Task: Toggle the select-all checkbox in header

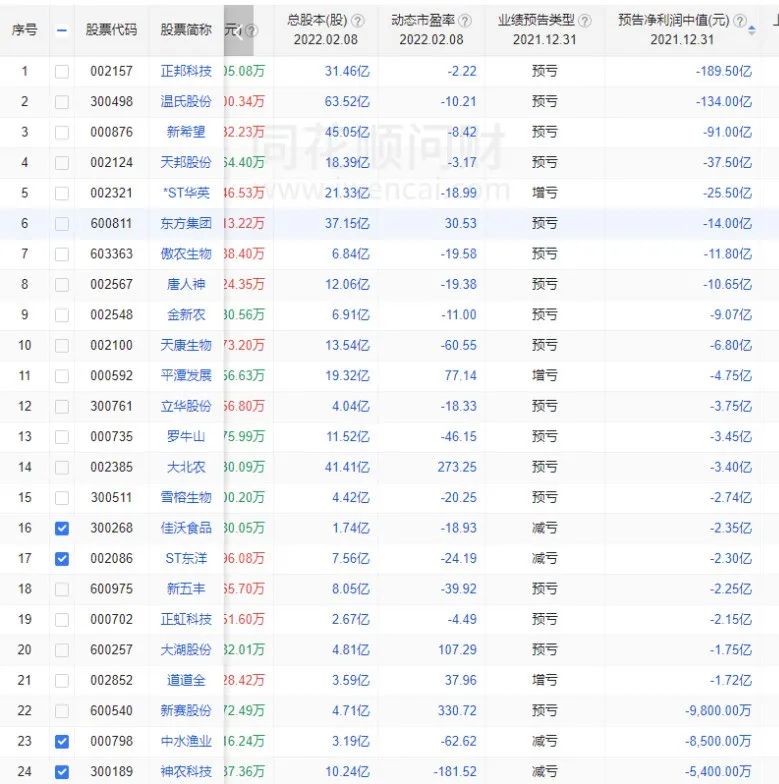Action: click(x=62, y=31)
